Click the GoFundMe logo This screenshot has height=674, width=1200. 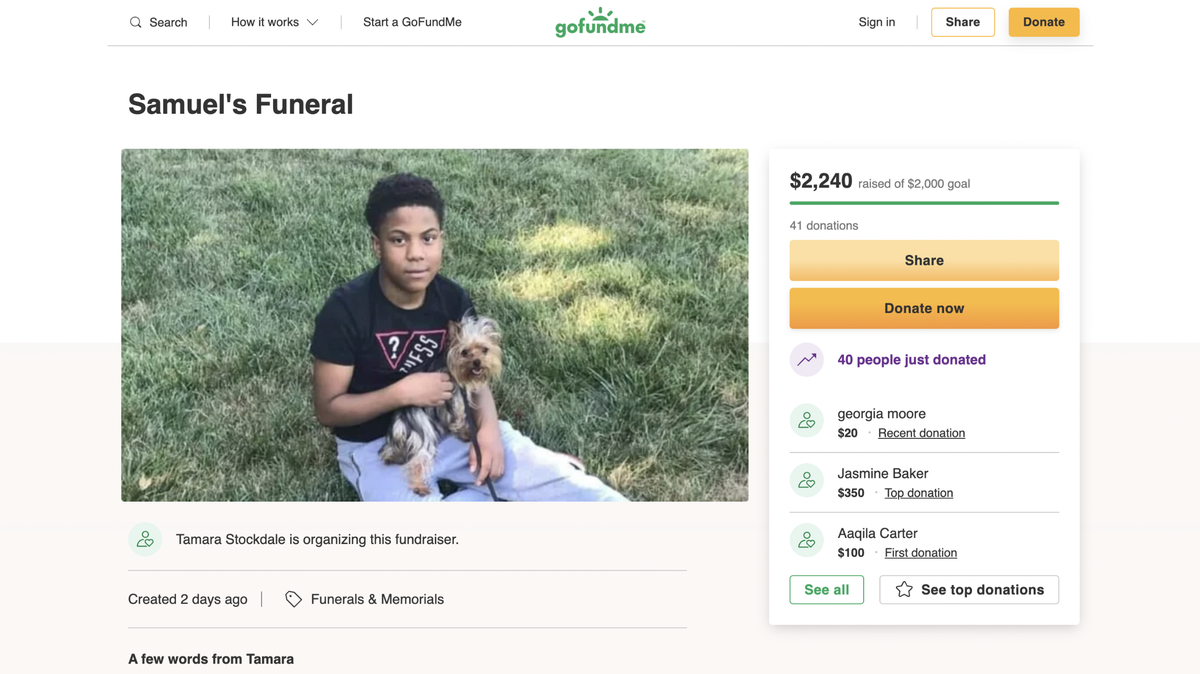(600, 22)
